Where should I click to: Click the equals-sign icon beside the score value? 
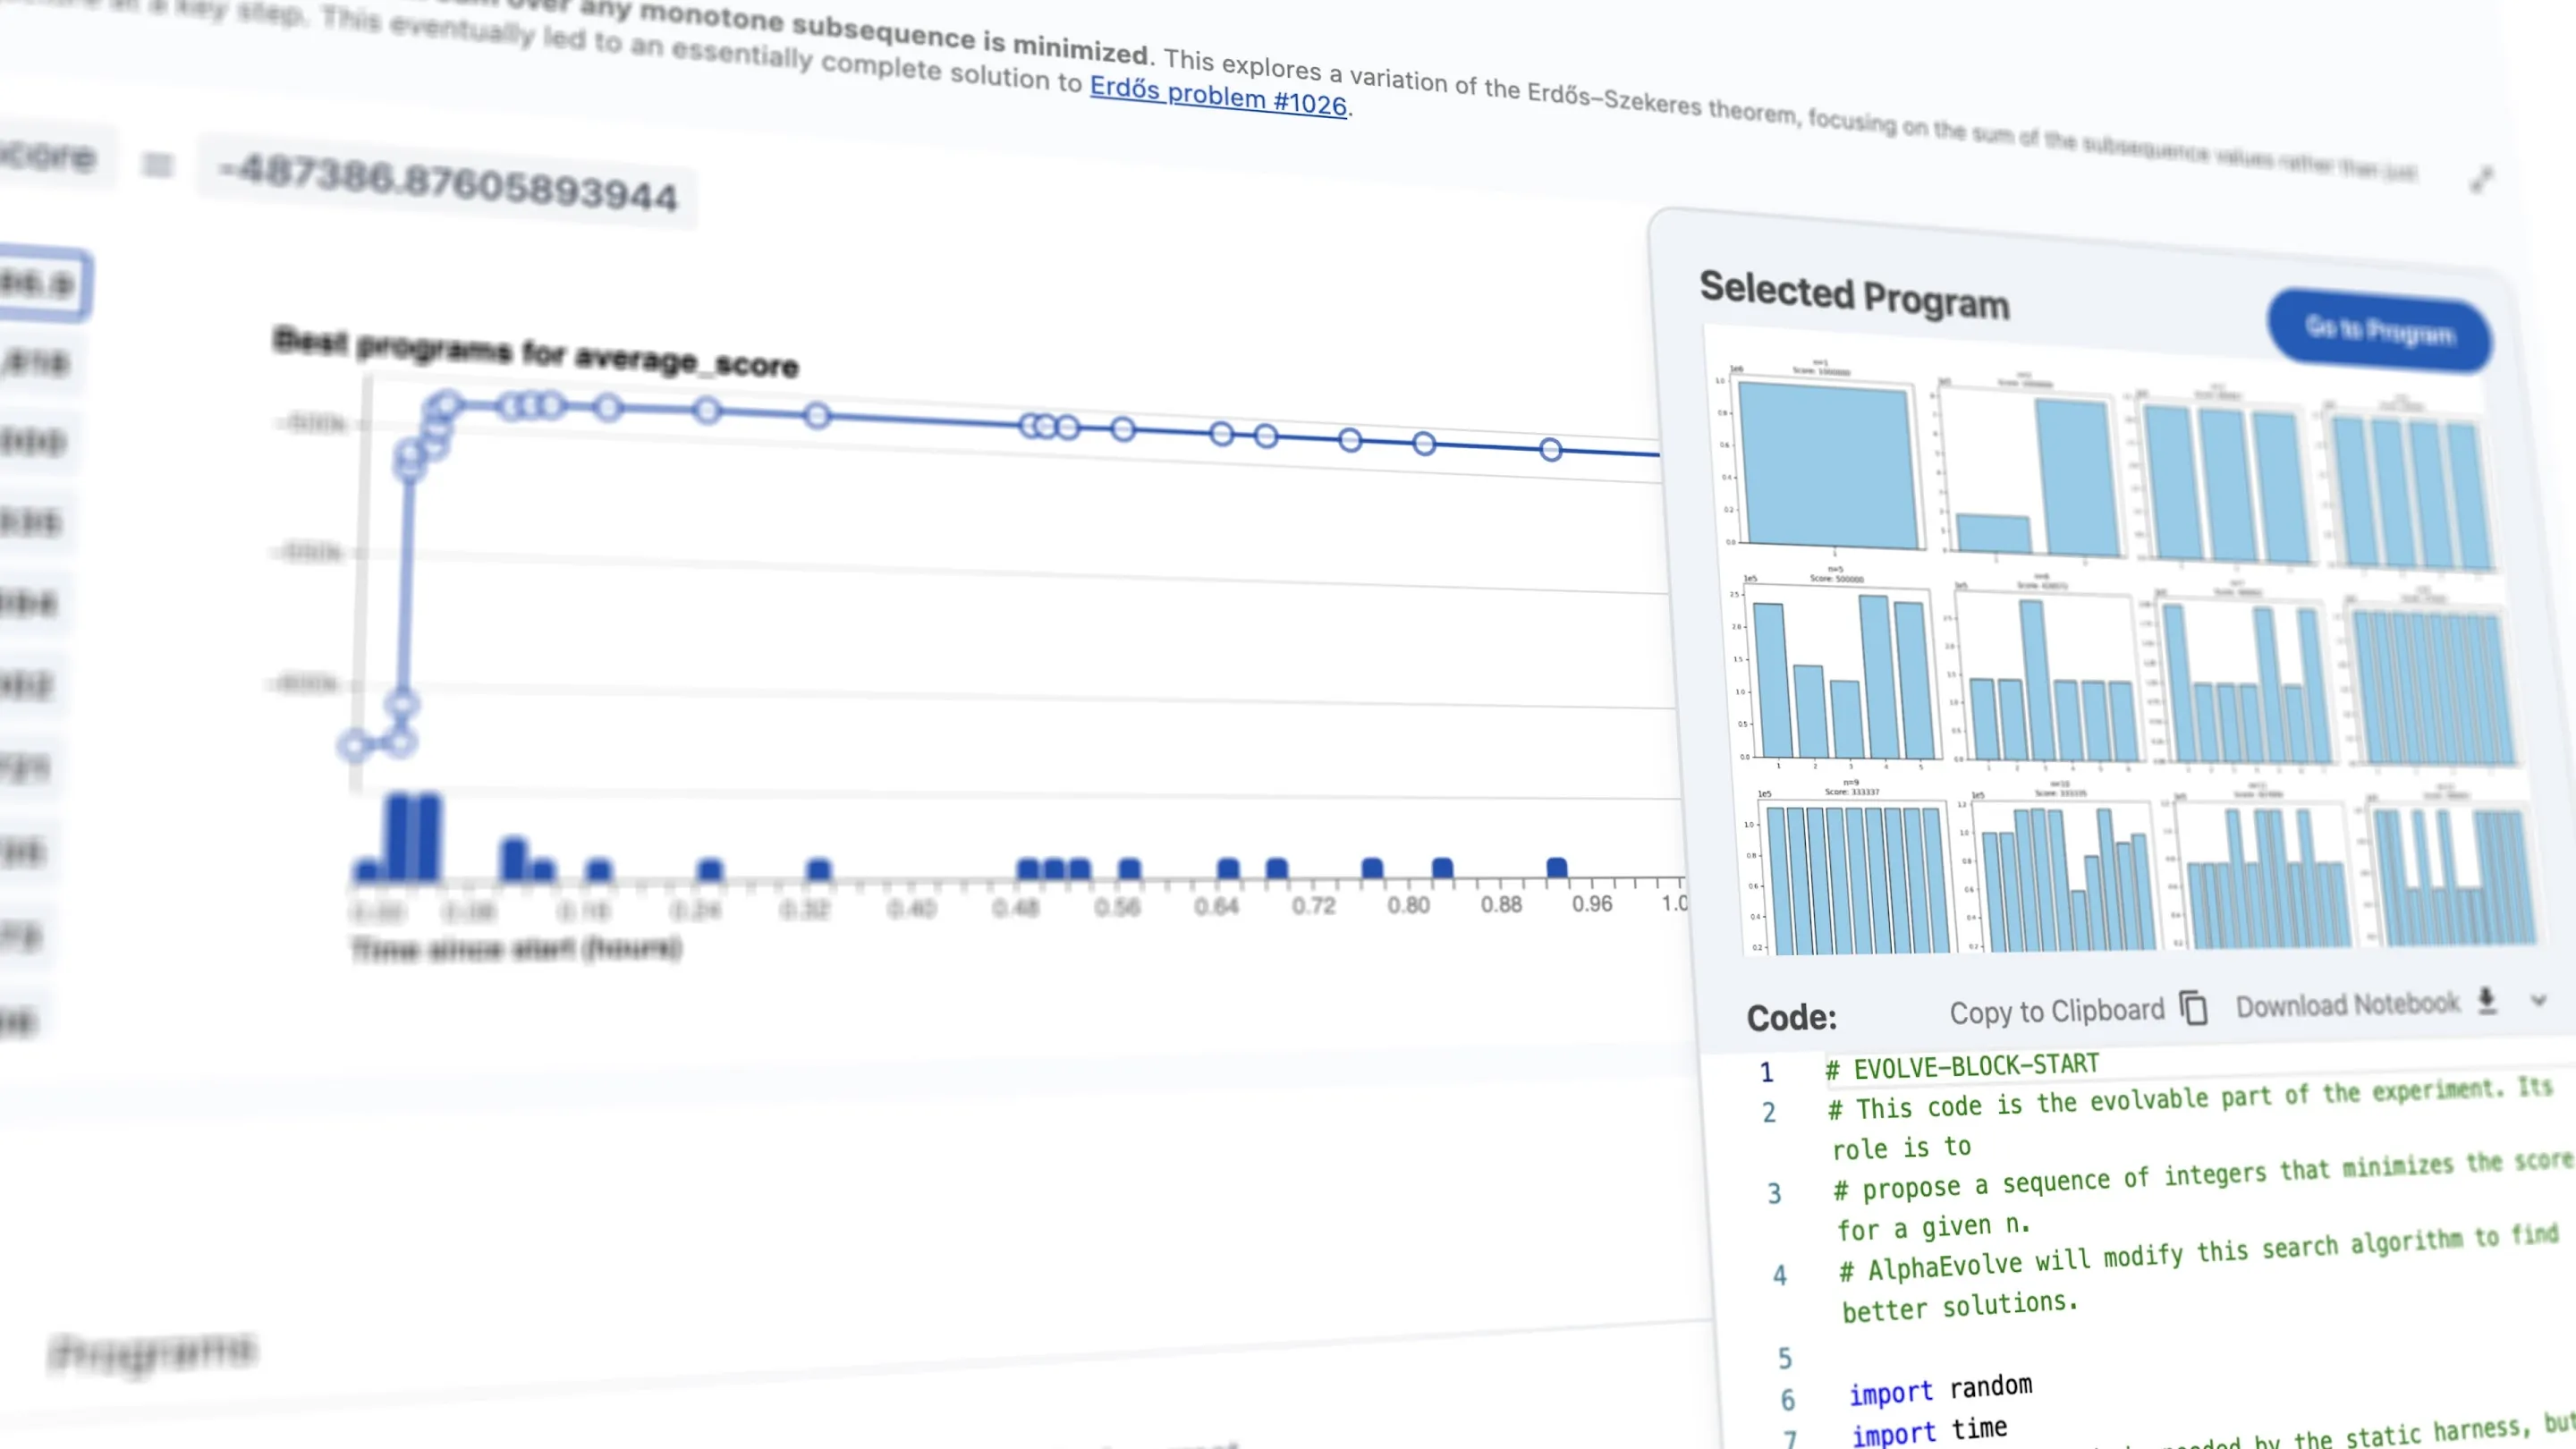click(157, 164)
